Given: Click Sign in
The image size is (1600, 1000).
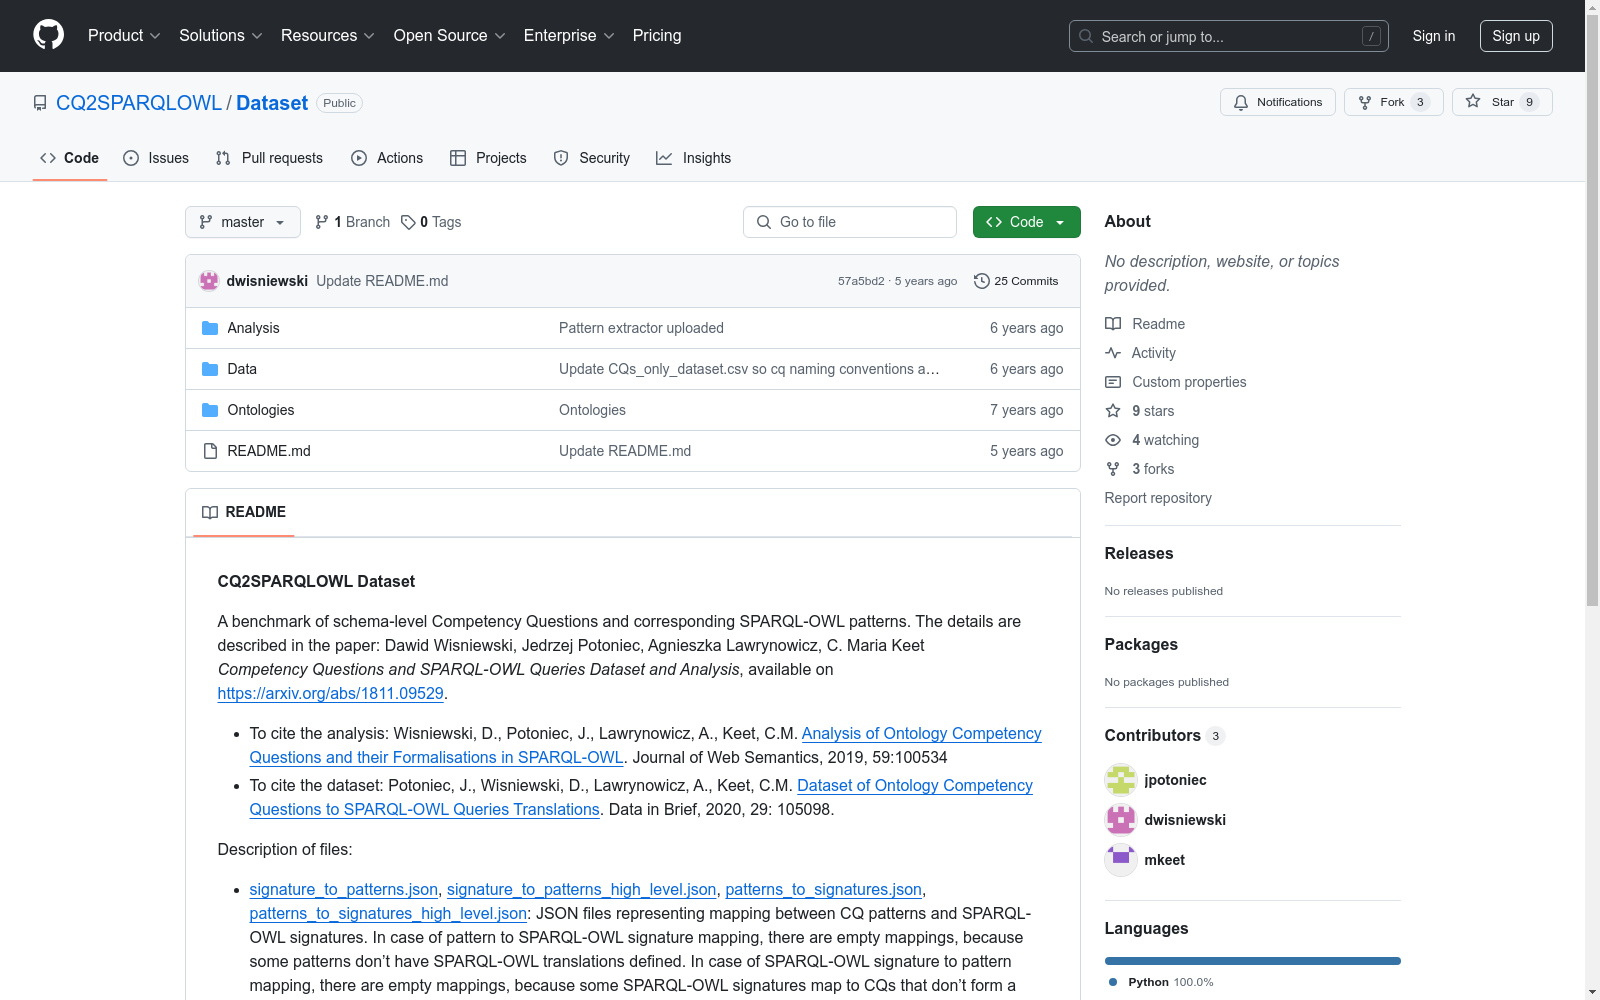Looking at the screenshot, I should 1434,36.
